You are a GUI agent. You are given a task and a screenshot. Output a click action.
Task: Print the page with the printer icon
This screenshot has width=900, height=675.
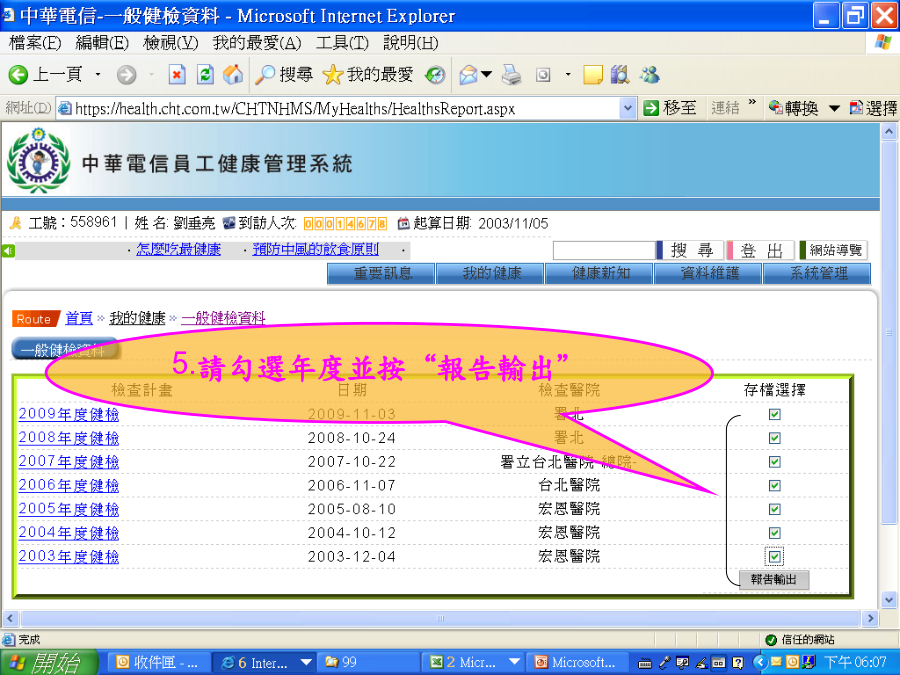pos(511,75)
